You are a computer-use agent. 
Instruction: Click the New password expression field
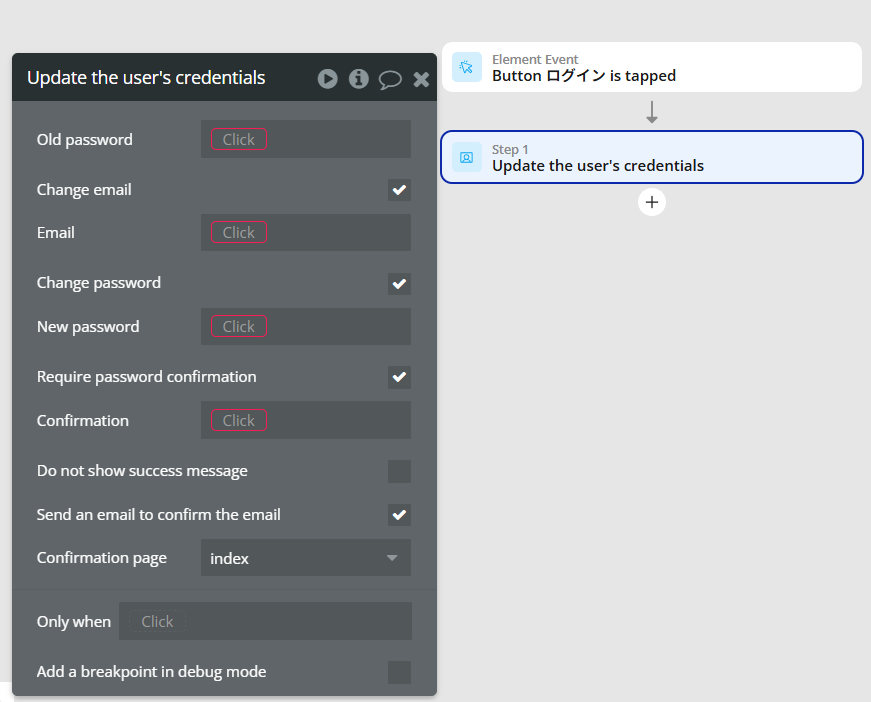tap(306, 327)
